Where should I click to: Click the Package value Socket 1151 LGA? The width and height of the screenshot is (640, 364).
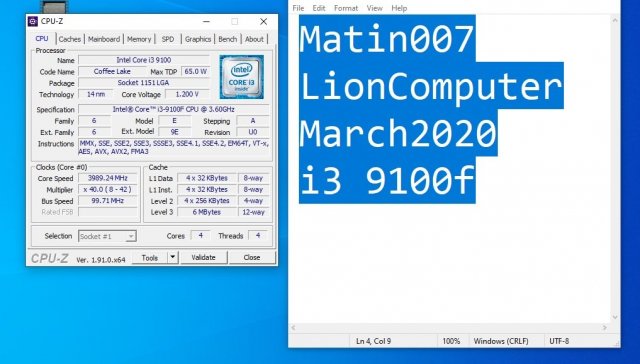144,83
